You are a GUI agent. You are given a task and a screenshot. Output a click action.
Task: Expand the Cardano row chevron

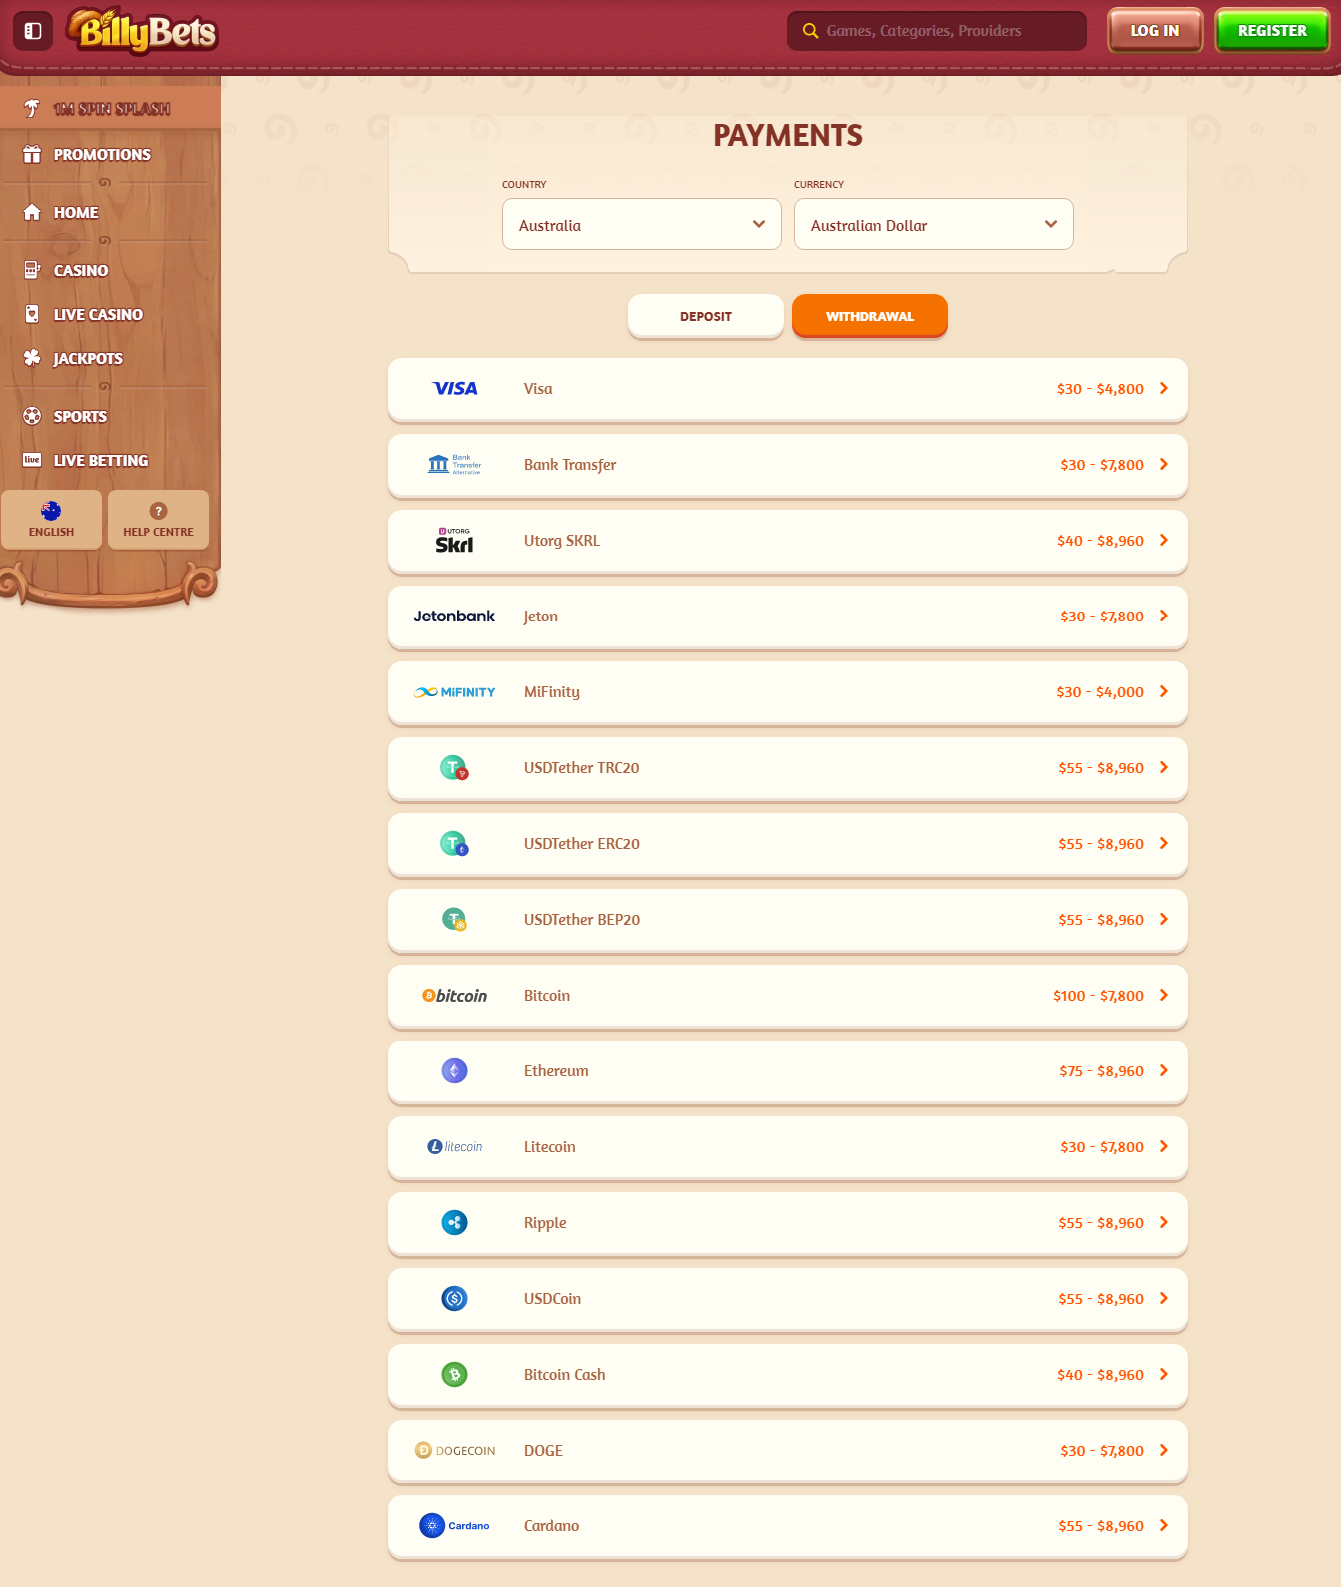1164,1526
